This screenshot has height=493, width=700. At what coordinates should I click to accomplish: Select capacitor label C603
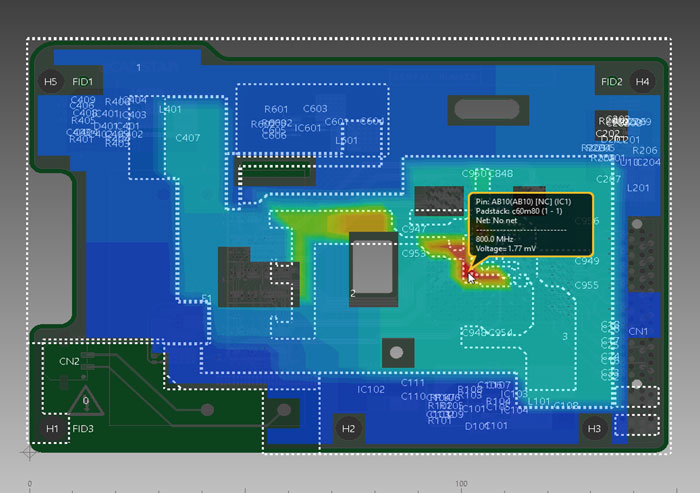pos(315,109)
